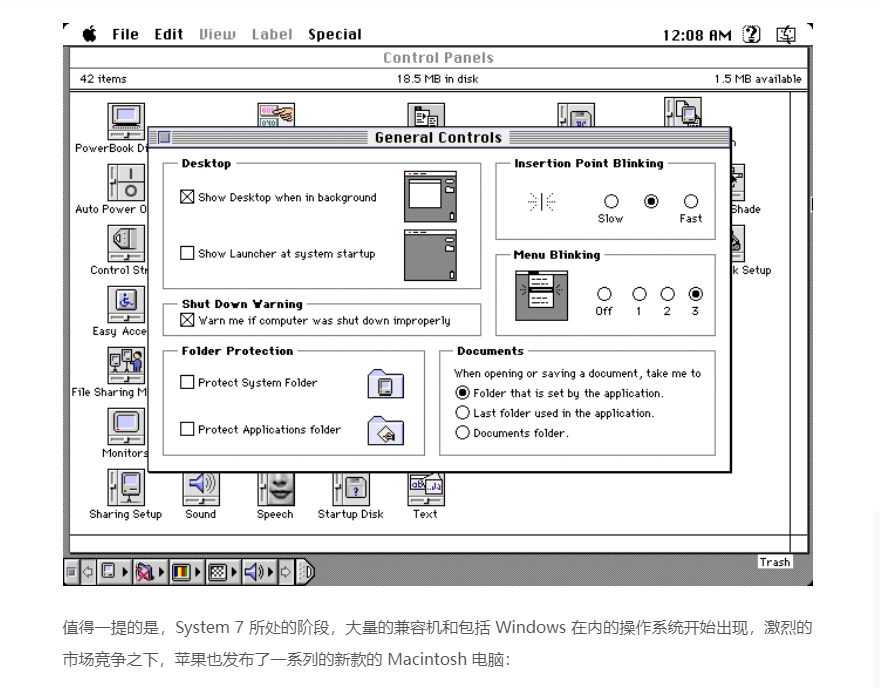Open the File Sharing module pop-up in Control Strip
The height and width of the screenshot is (688, 880).
pos(150,572)
